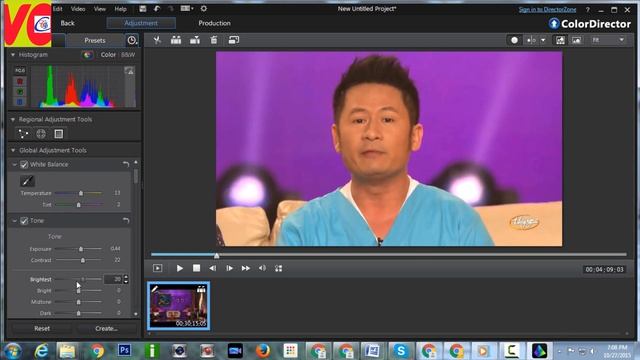Click the toolbar icon left of the trash
640x360 pixels.
(x=195, y=40)
